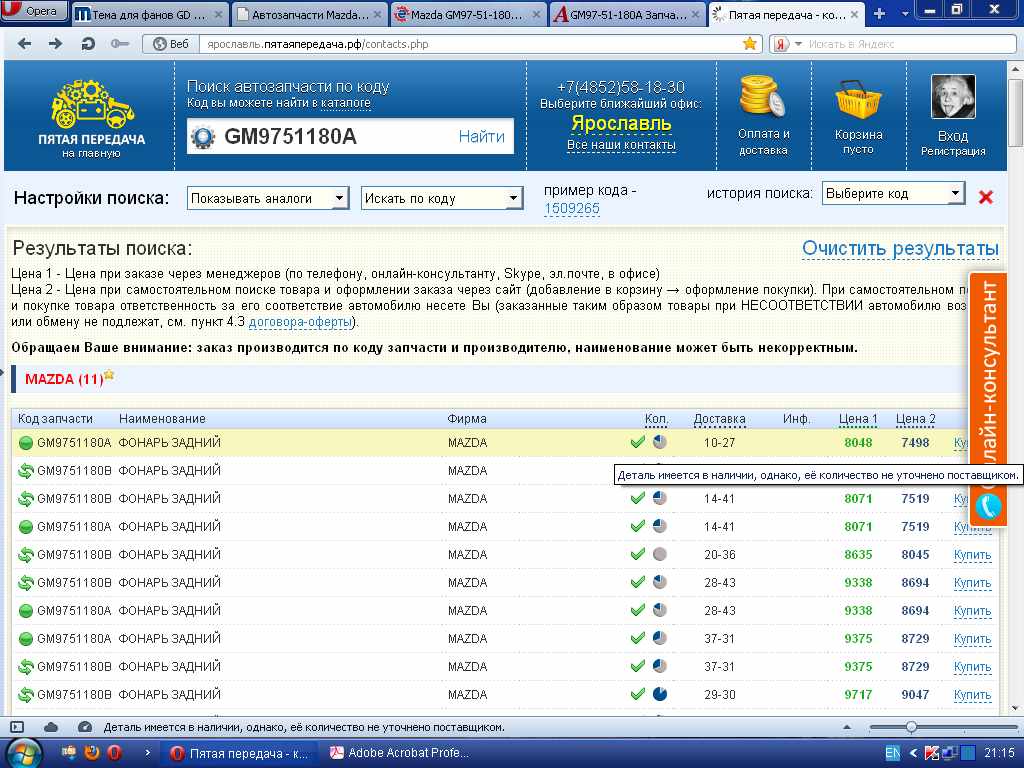Go to the homepage via the "Пятая передача" logo
Screen dimensions: 1024x768
pos(91,118)
